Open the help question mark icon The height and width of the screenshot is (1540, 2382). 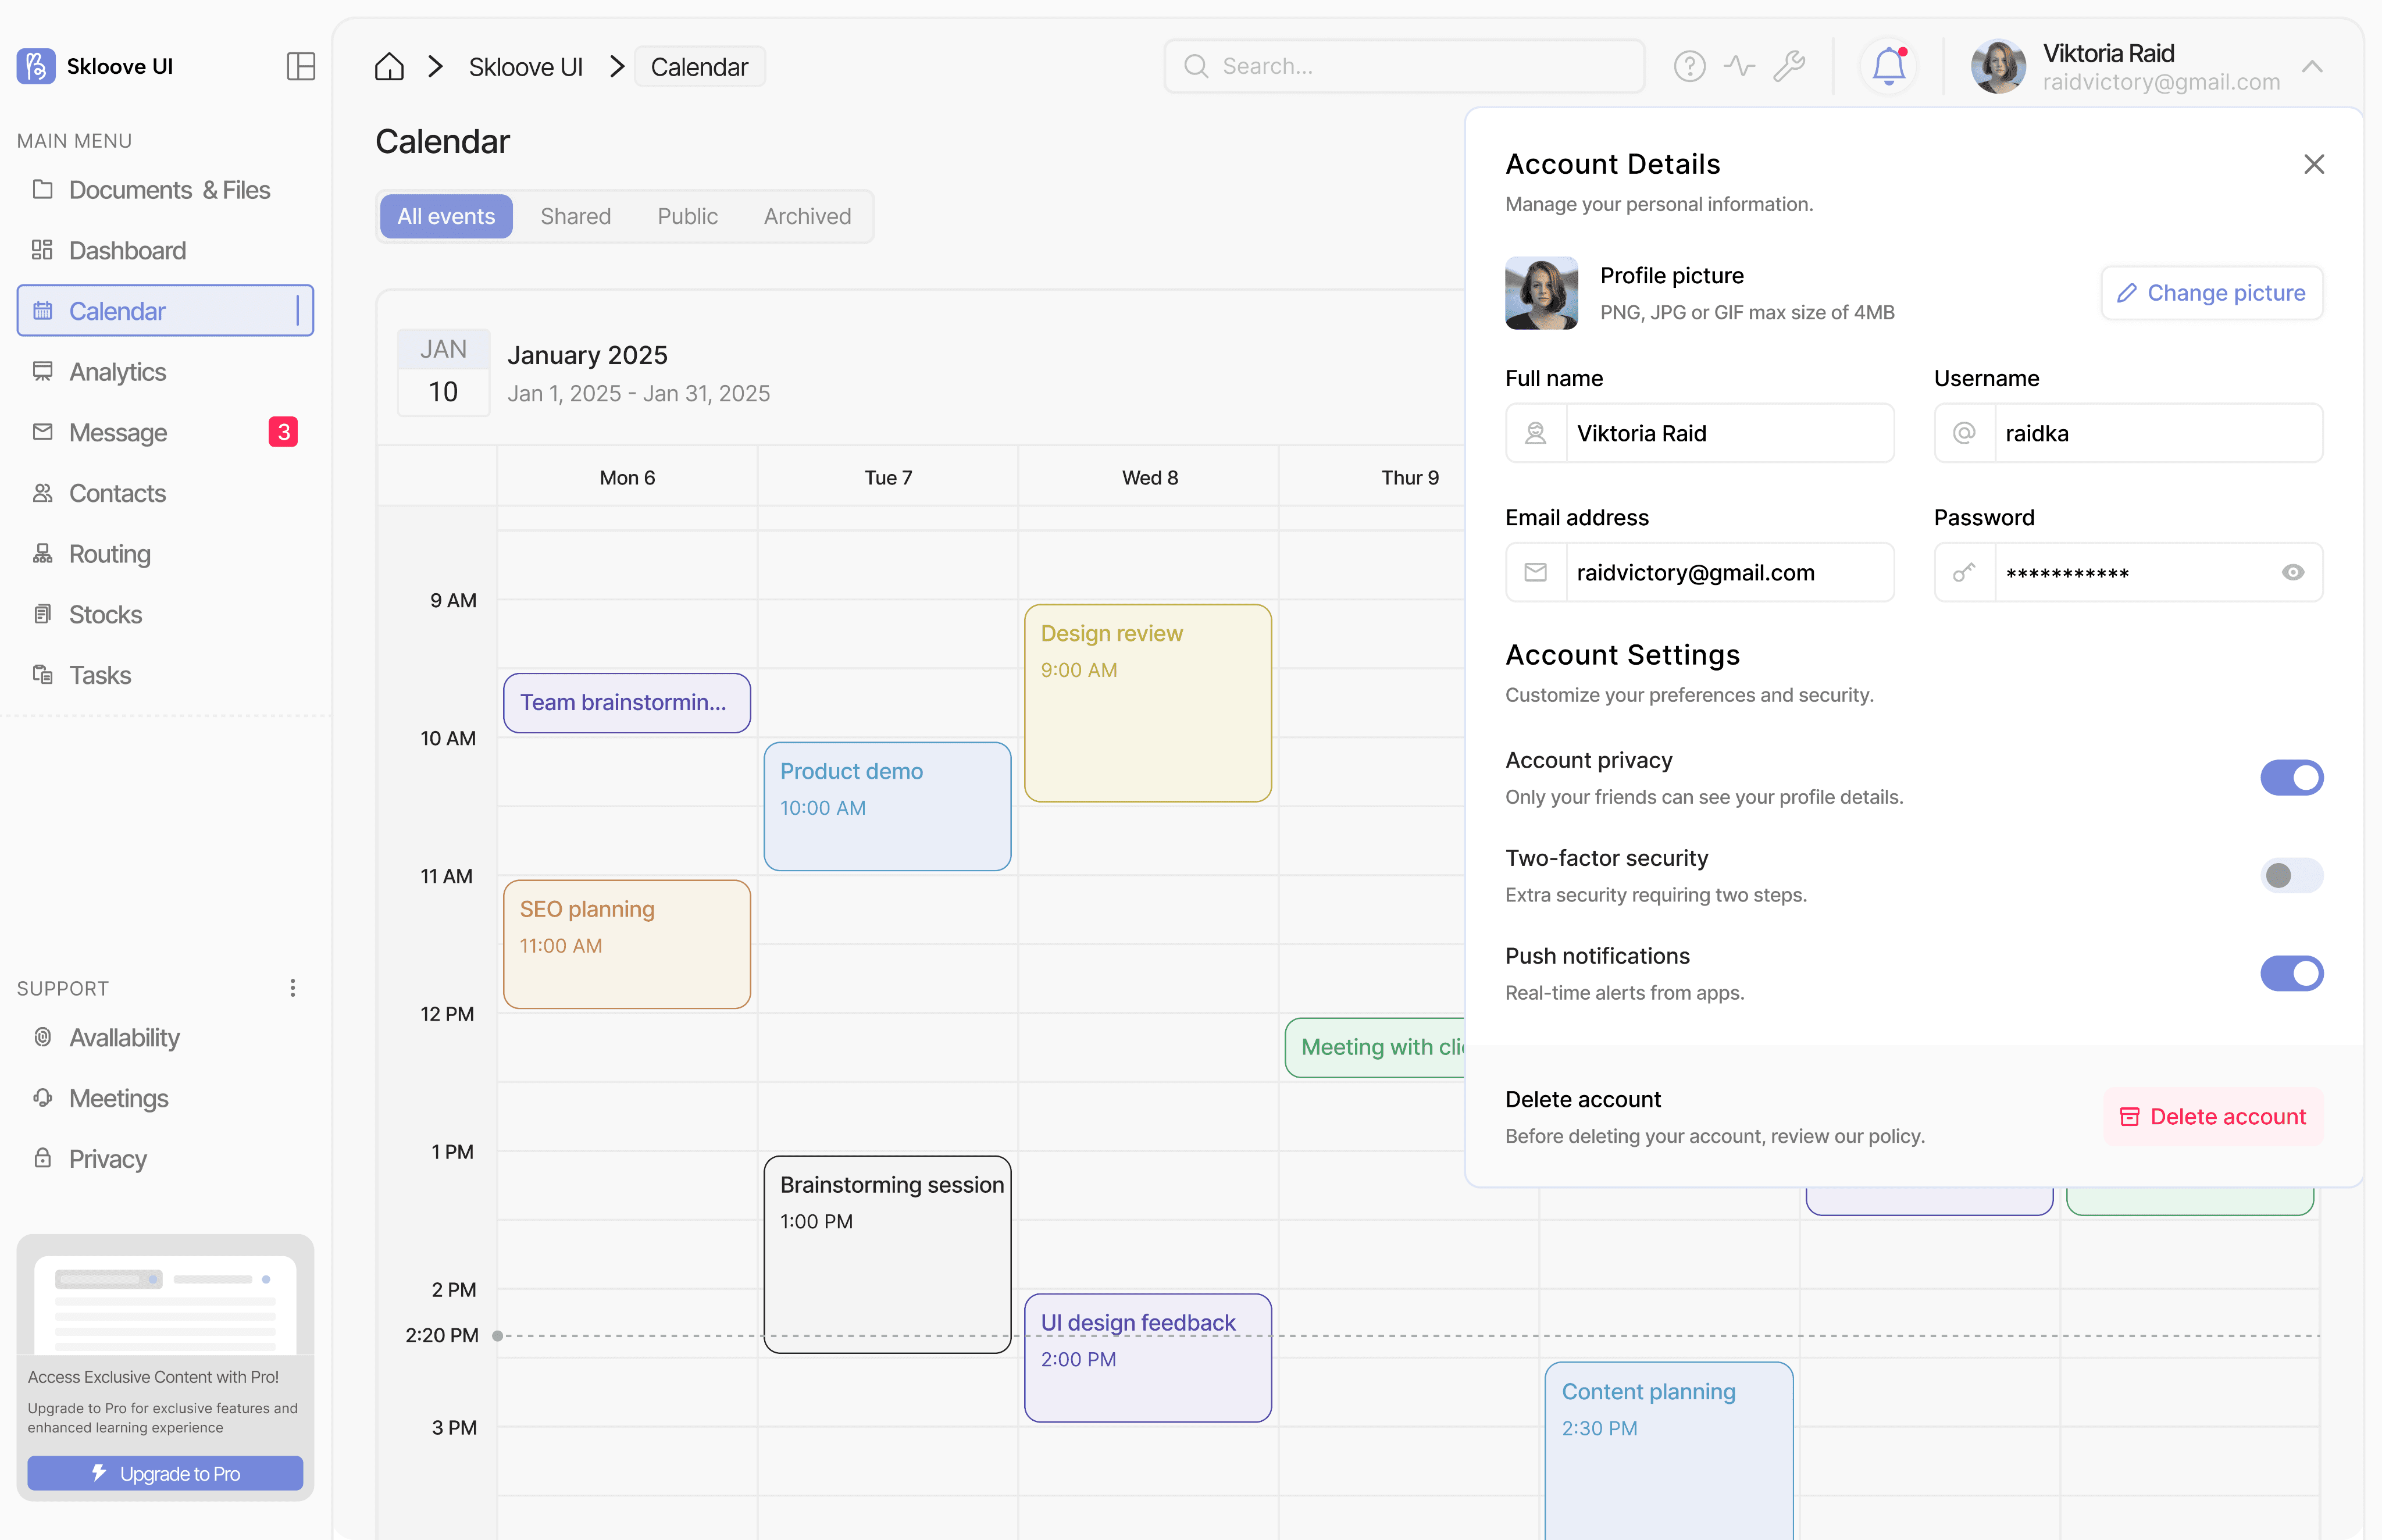click(1689, 66)
